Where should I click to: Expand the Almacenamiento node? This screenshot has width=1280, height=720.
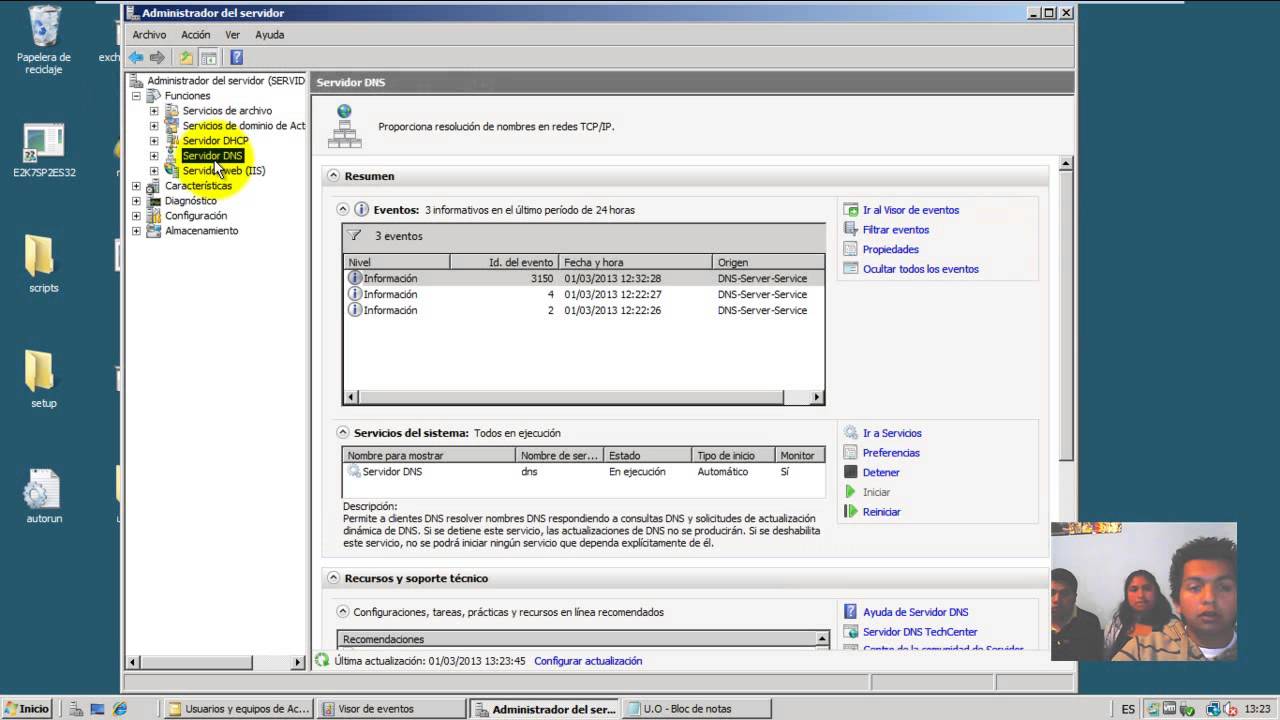coord(136,231)
